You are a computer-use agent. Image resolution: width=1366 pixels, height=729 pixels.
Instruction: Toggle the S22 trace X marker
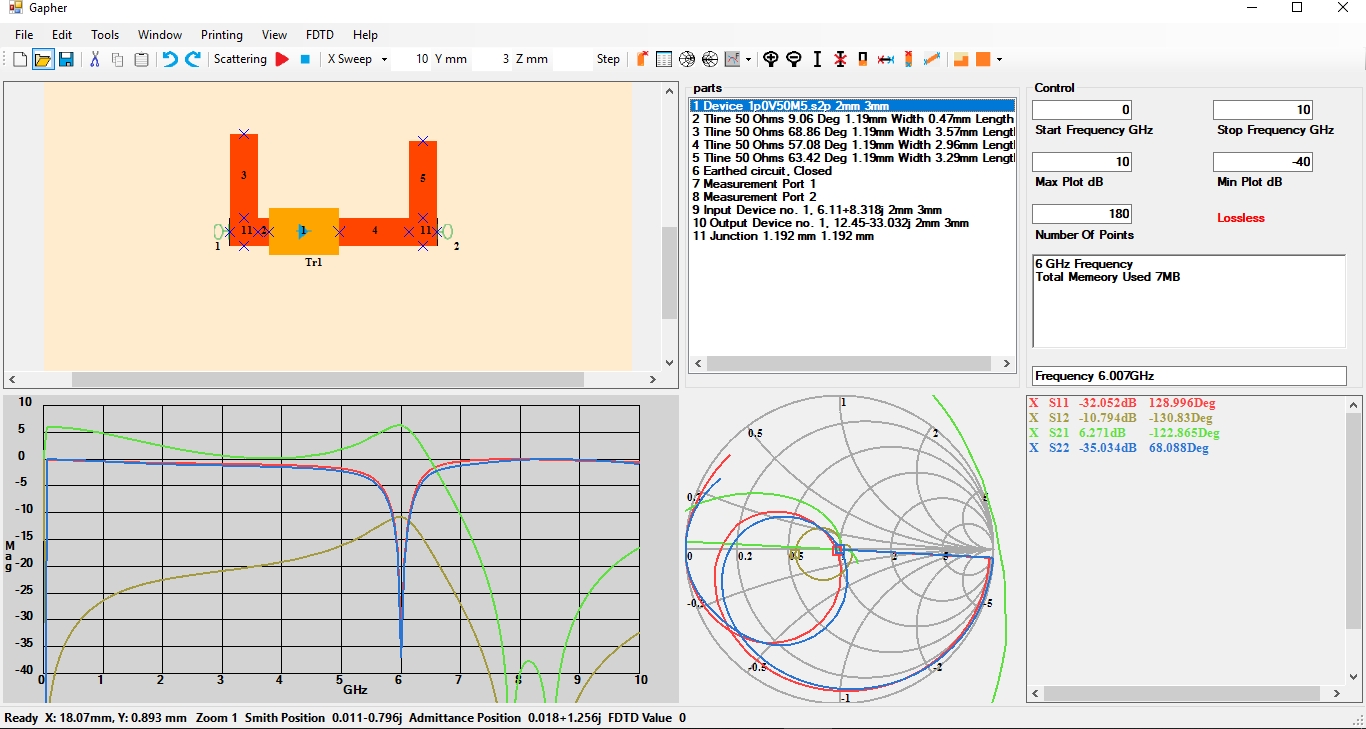(x=1034, y=448)
